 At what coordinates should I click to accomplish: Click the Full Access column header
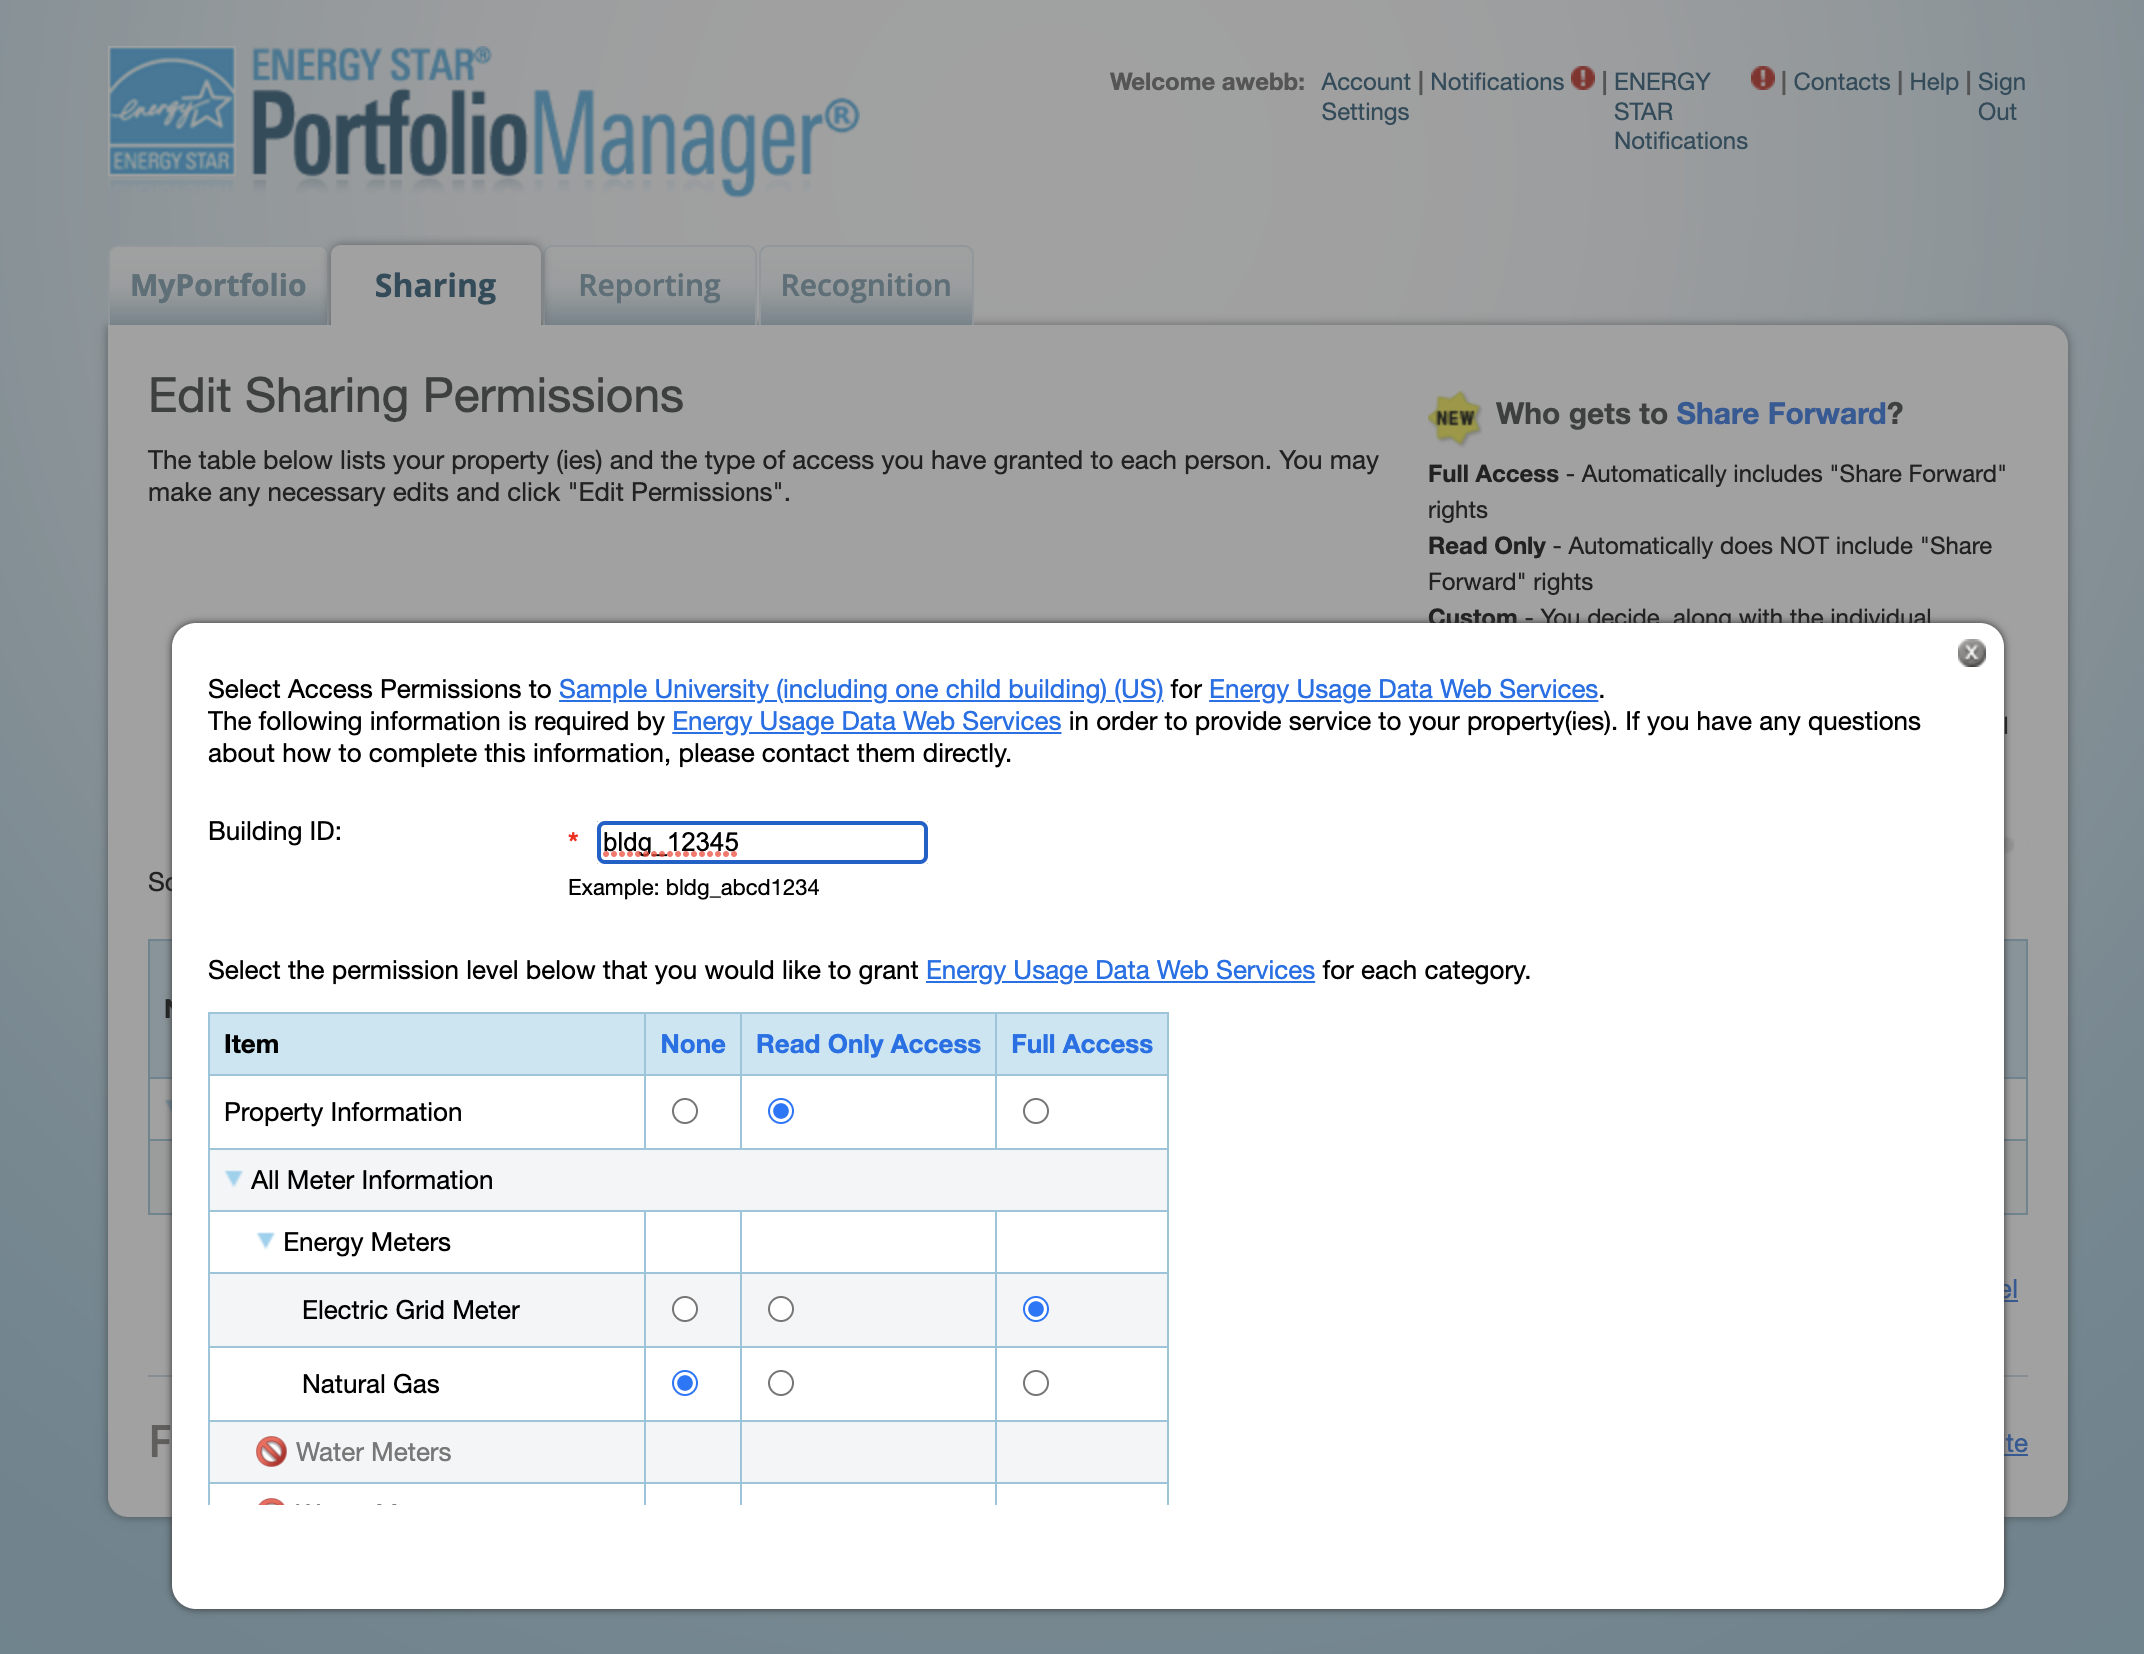[x=1082, y=1044]
